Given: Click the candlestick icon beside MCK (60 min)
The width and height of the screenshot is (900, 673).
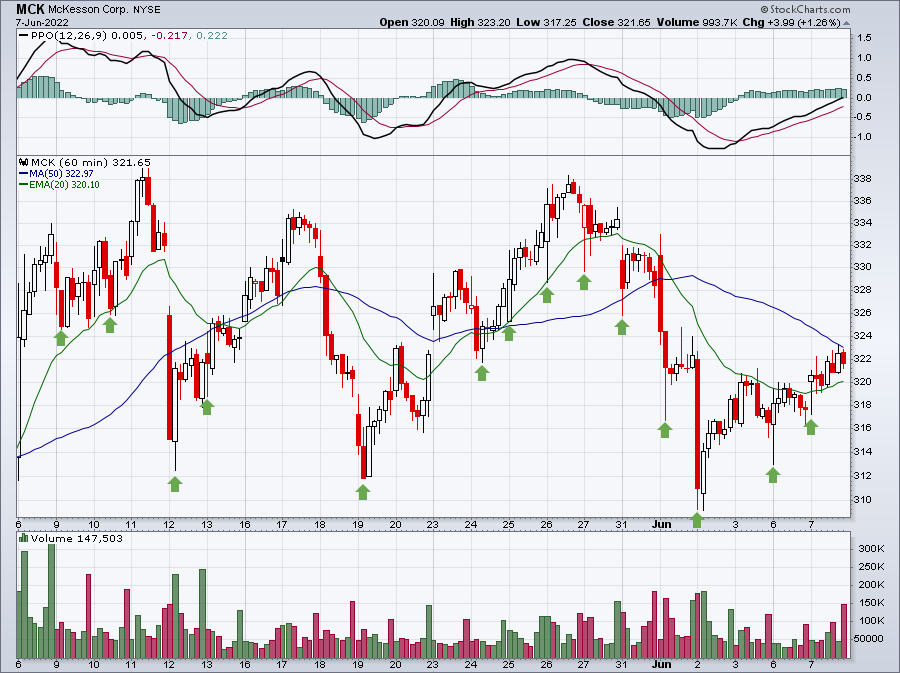Looking at the screenshot, I should [x=24, y=162].
